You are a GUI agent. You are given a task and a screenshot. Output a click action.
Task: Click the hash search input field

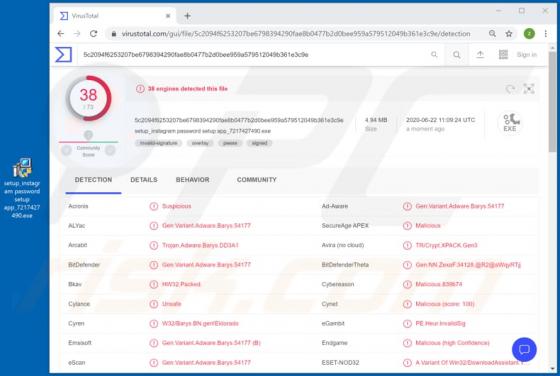click(x=255, y=55)
